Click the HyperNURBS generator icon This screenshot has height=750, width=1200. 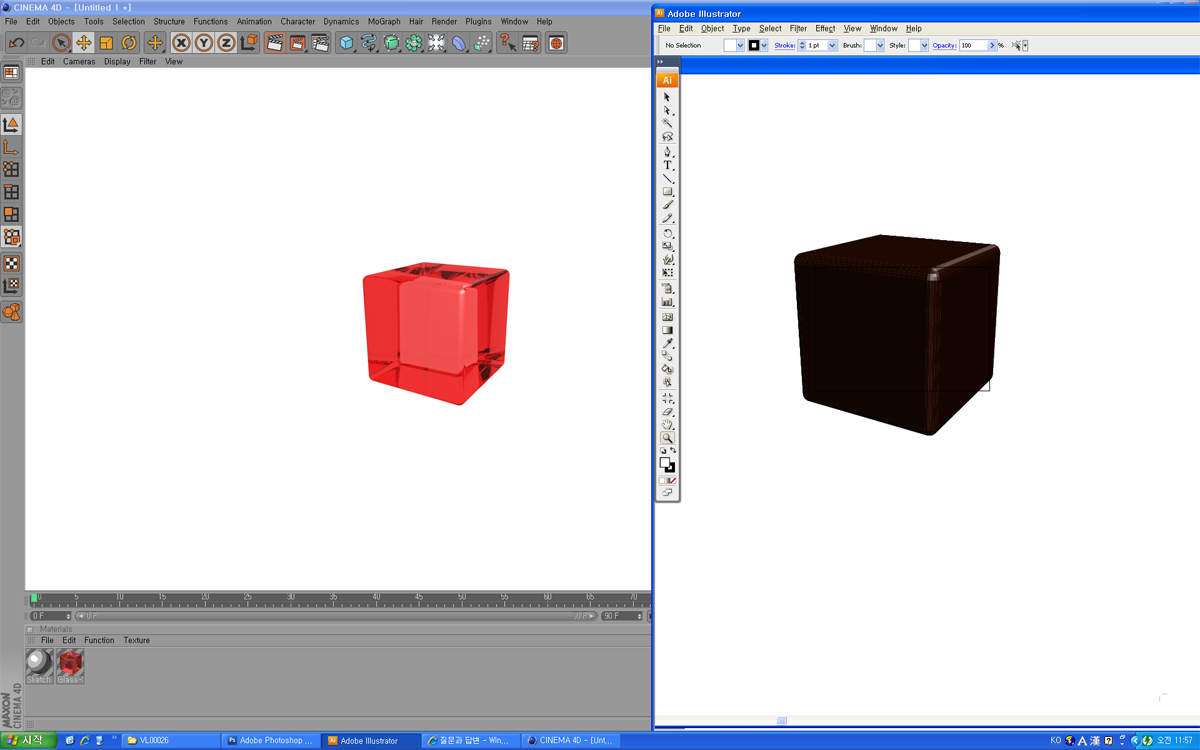pyautogui.click(x=391, y=43)
